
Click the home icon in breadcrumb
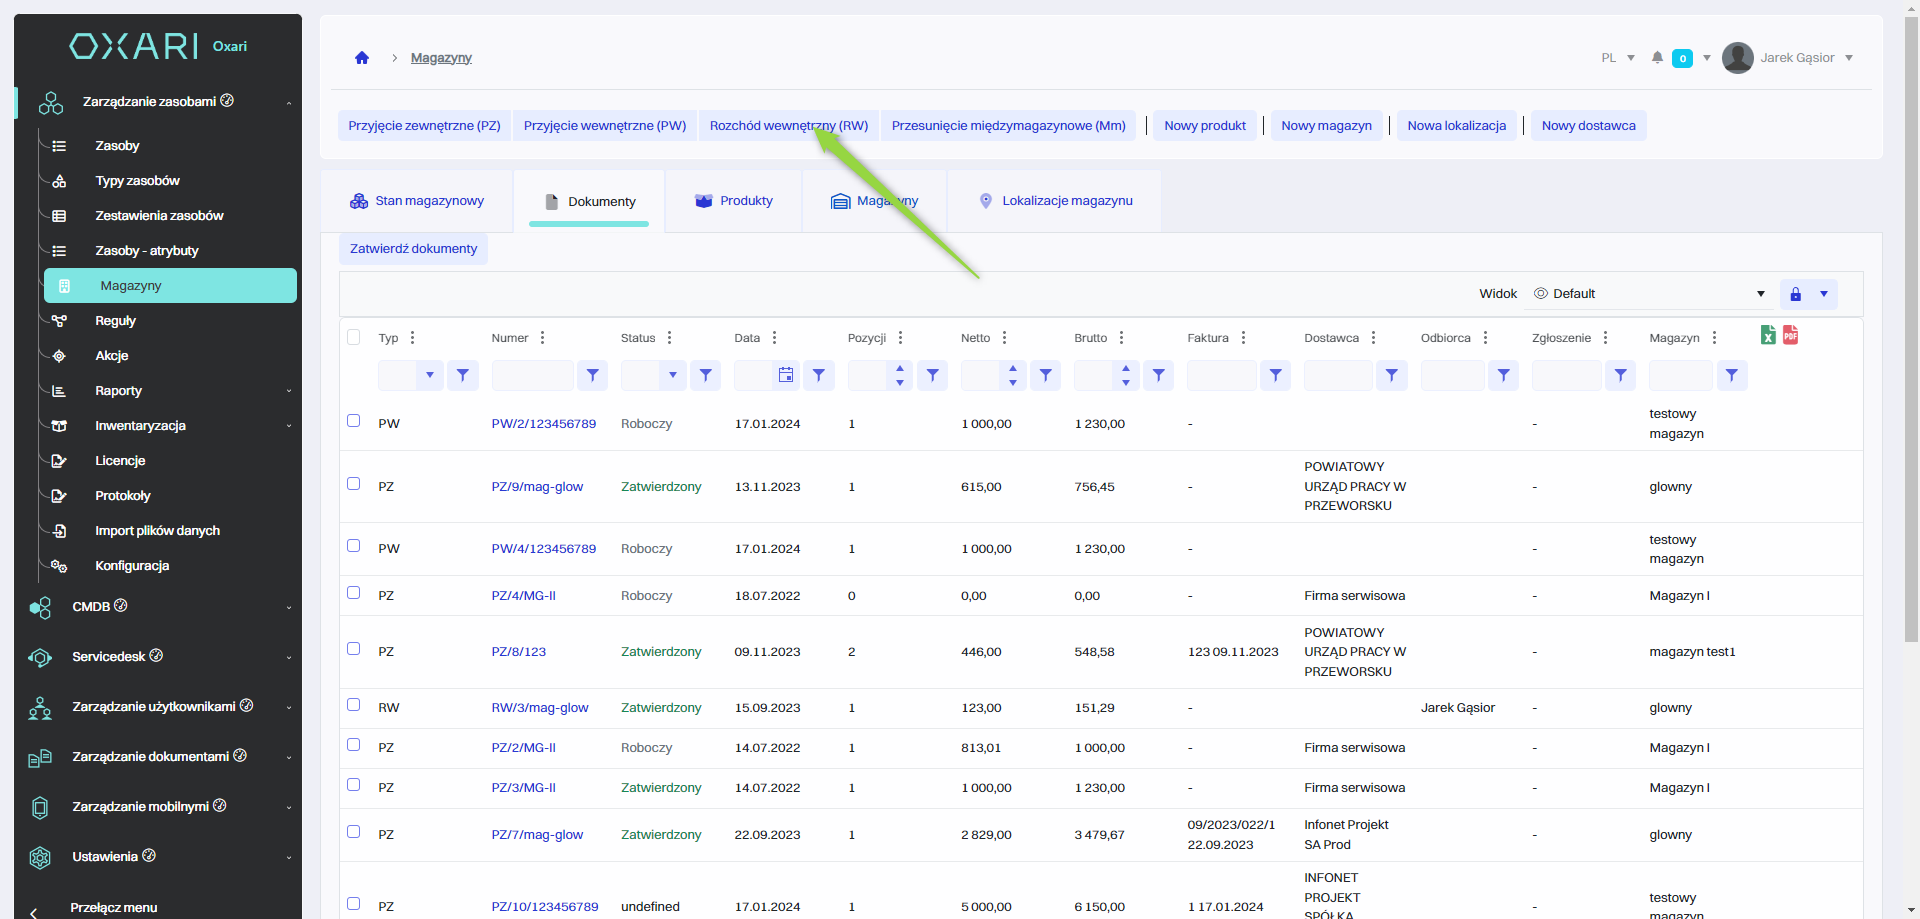tap(362, 58)
